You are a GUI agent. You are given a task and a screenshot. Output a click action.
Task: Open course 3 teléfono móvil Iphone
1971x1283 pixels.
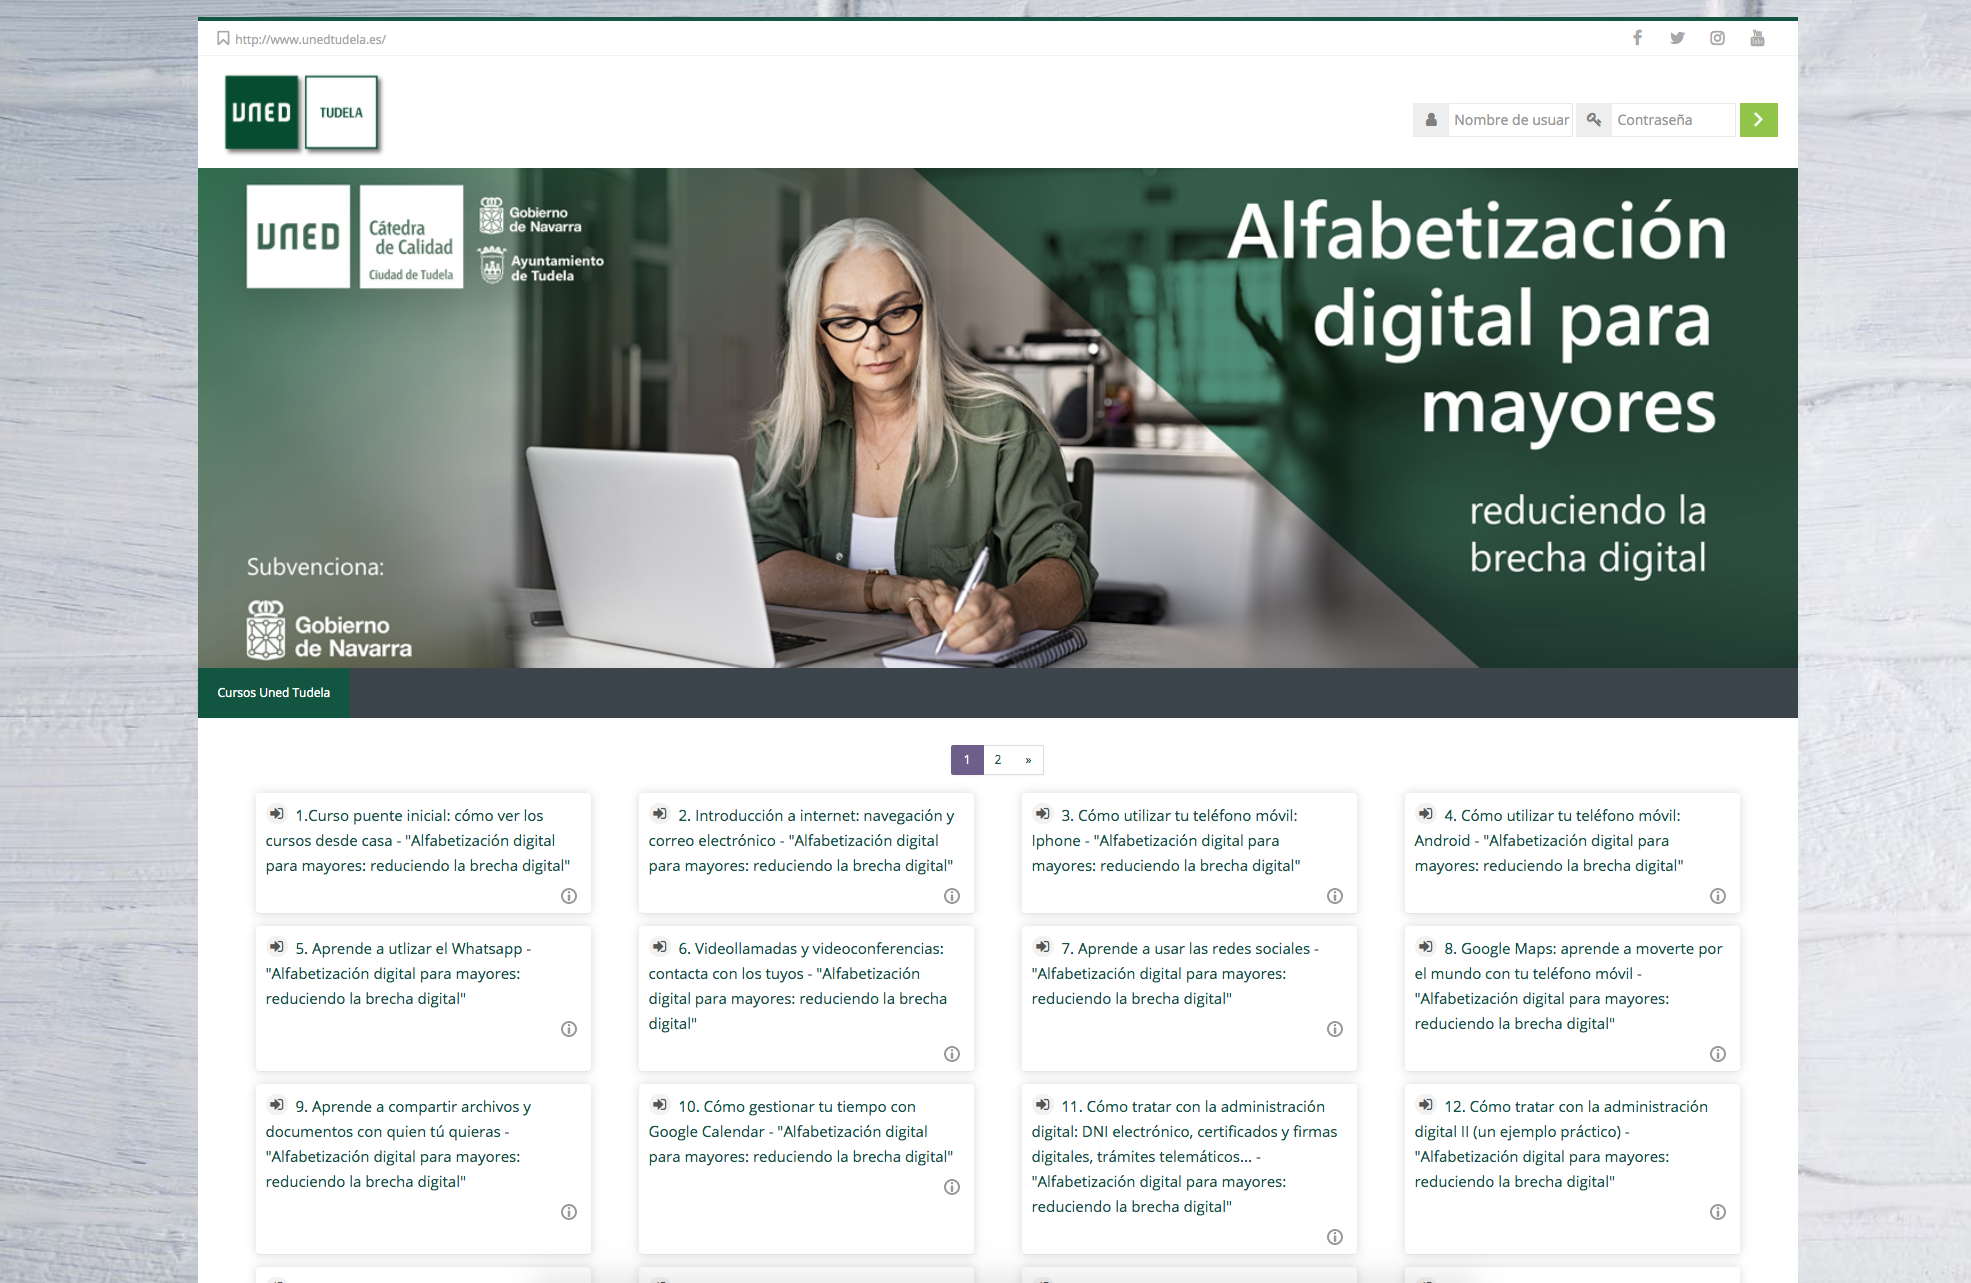point(1166,840)
